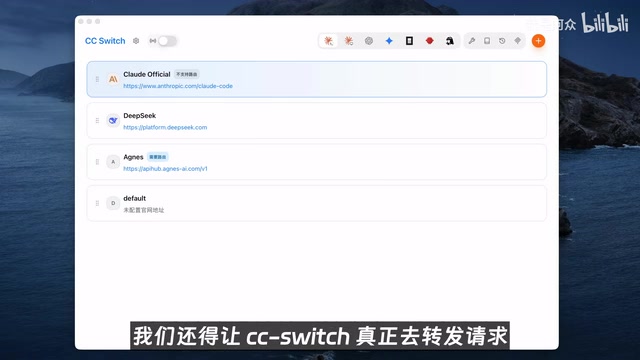Open the wrench tools icon
This screenshot has height=360, width=640.
tap(471, 41)
